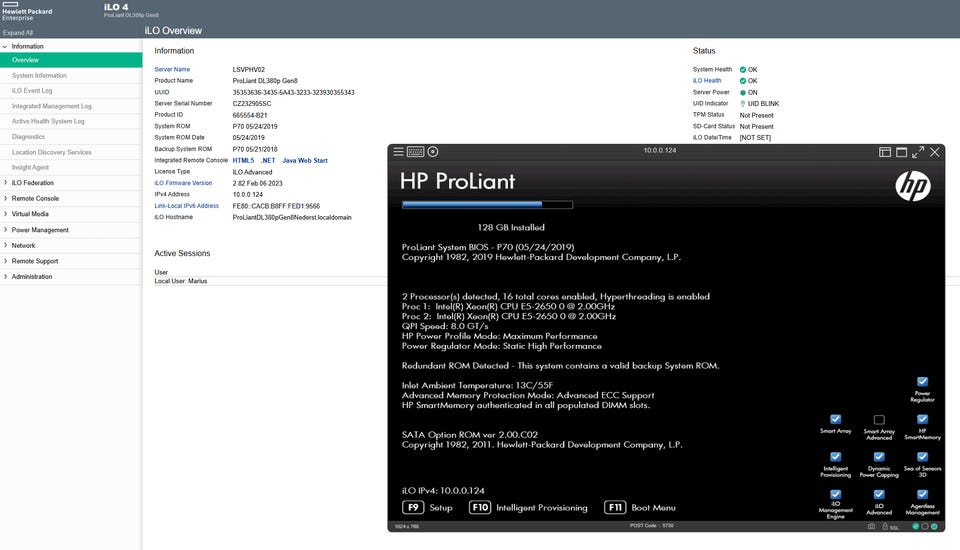This screenshot has width=960, height=550.
Task: Collapse the Information tree section
Action: click(x=5, y=47)
